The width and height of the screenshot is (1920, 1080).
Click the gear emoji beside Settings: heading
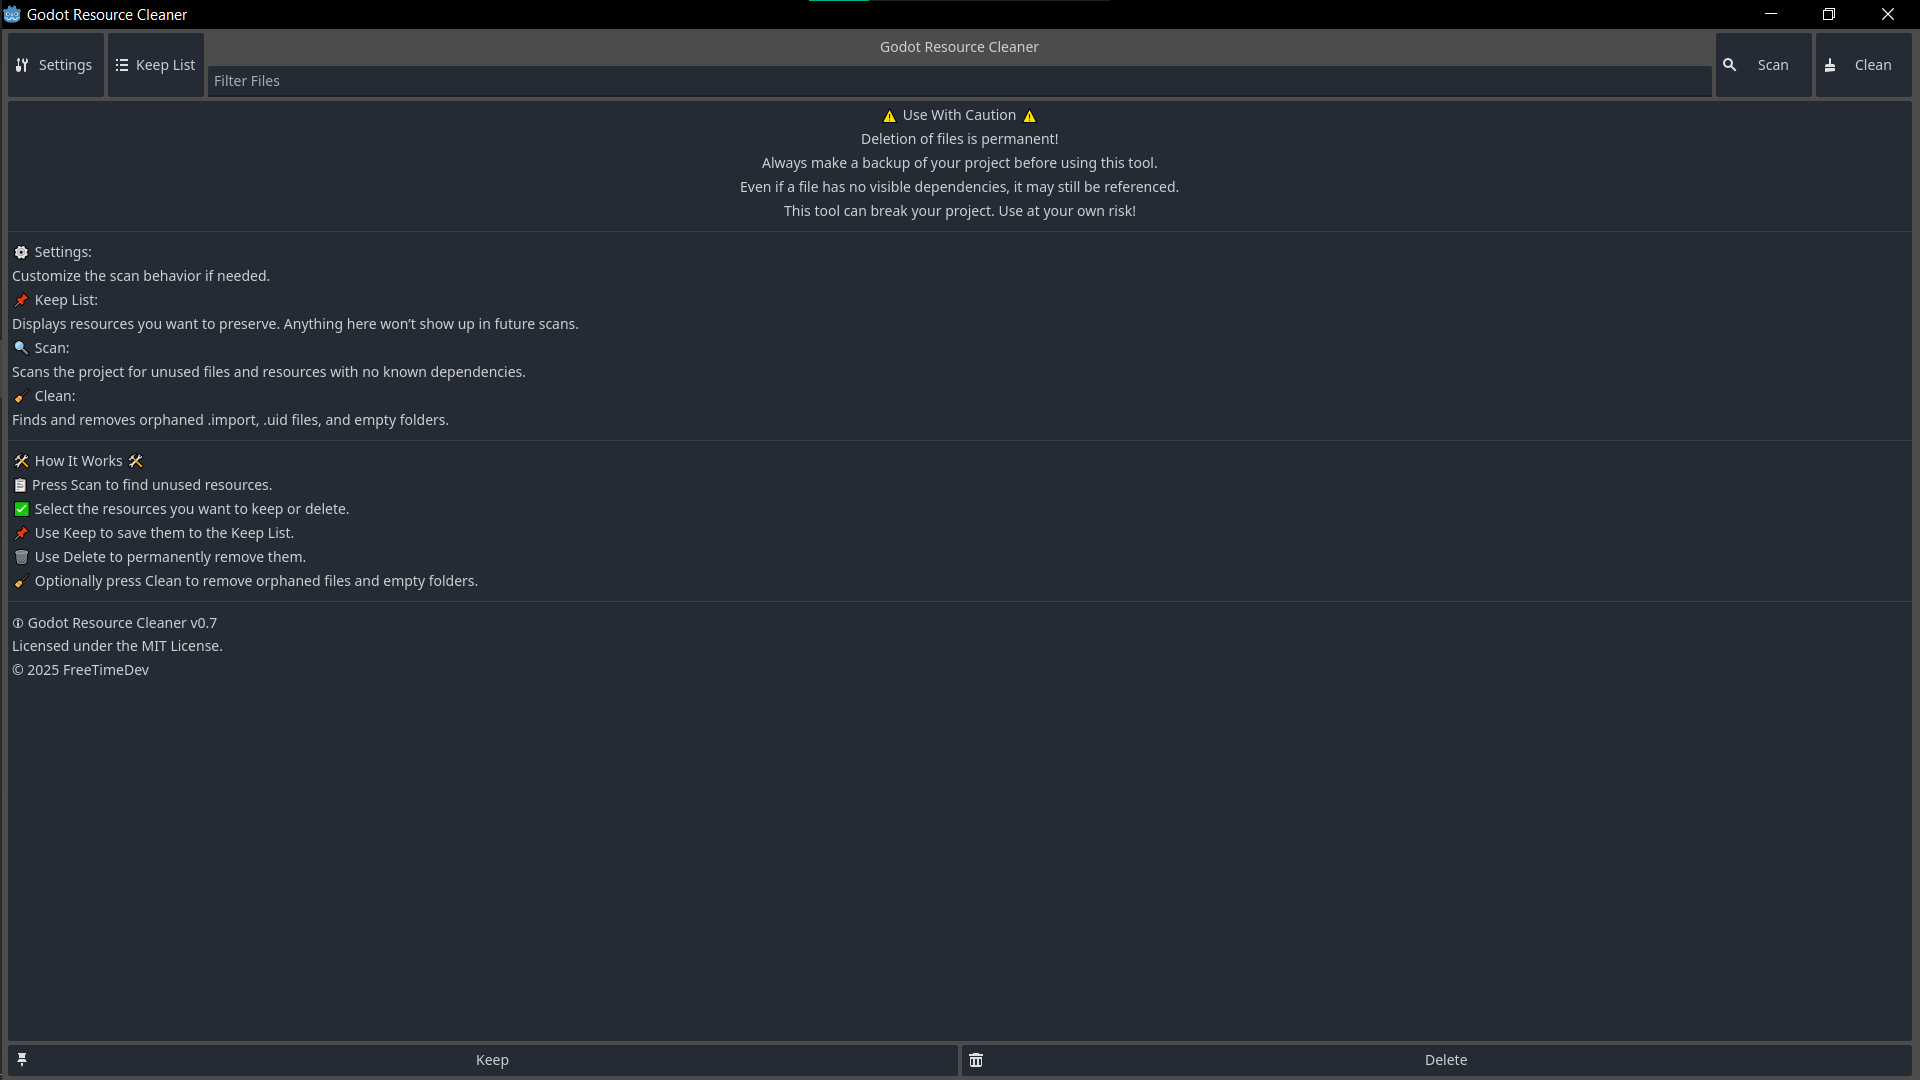(x=21, y=252)
